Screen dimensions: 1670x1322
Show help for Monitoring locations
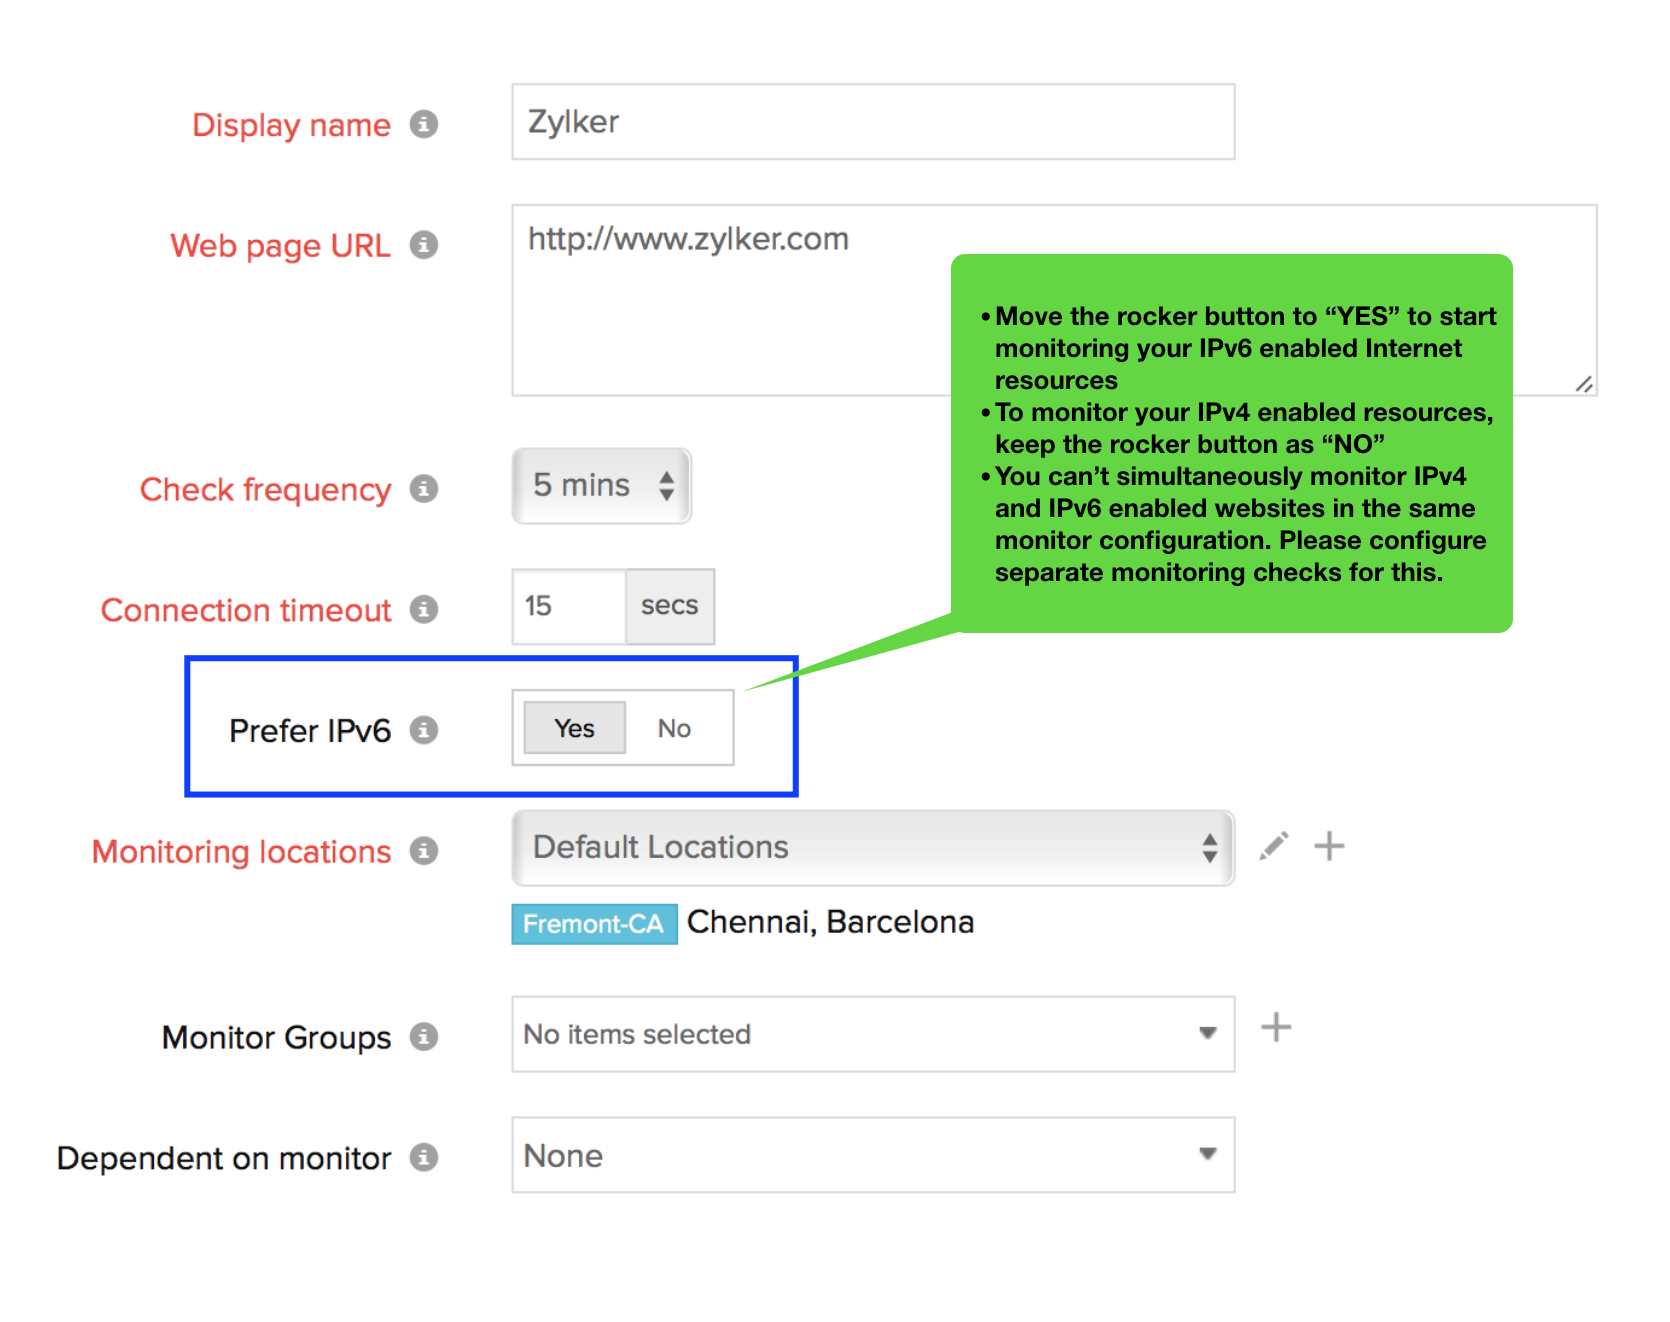424,851
